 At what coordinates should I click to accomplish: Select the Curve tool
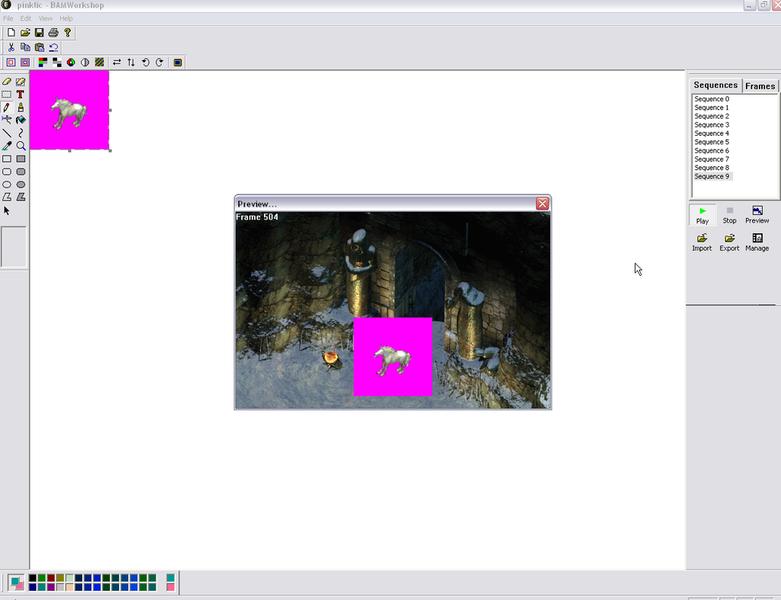point(20,133)
